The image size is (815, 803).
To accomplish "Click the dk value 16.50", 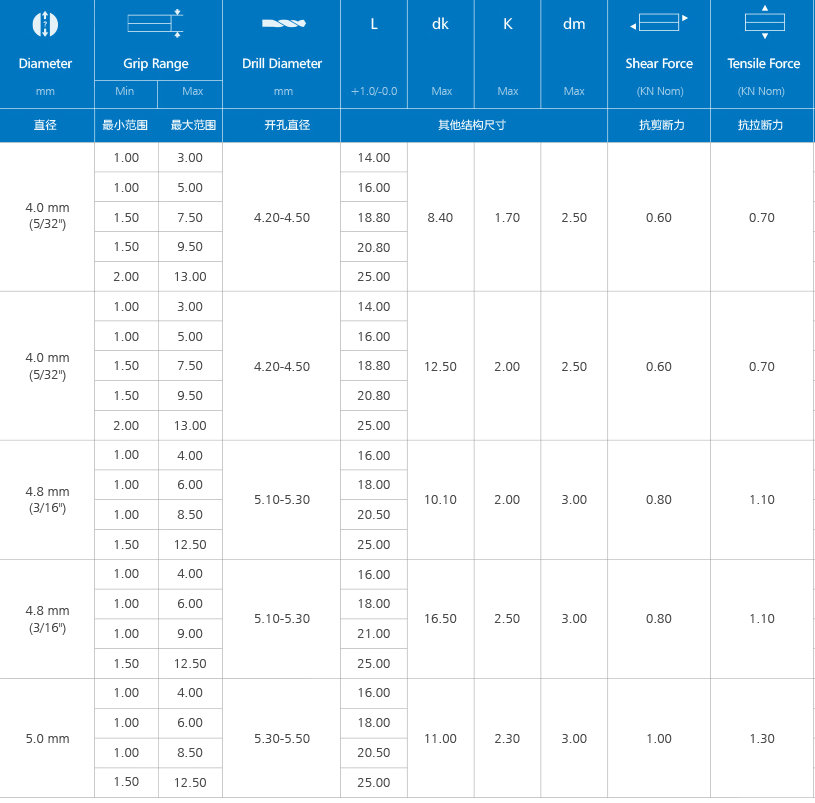I will 440,619.
